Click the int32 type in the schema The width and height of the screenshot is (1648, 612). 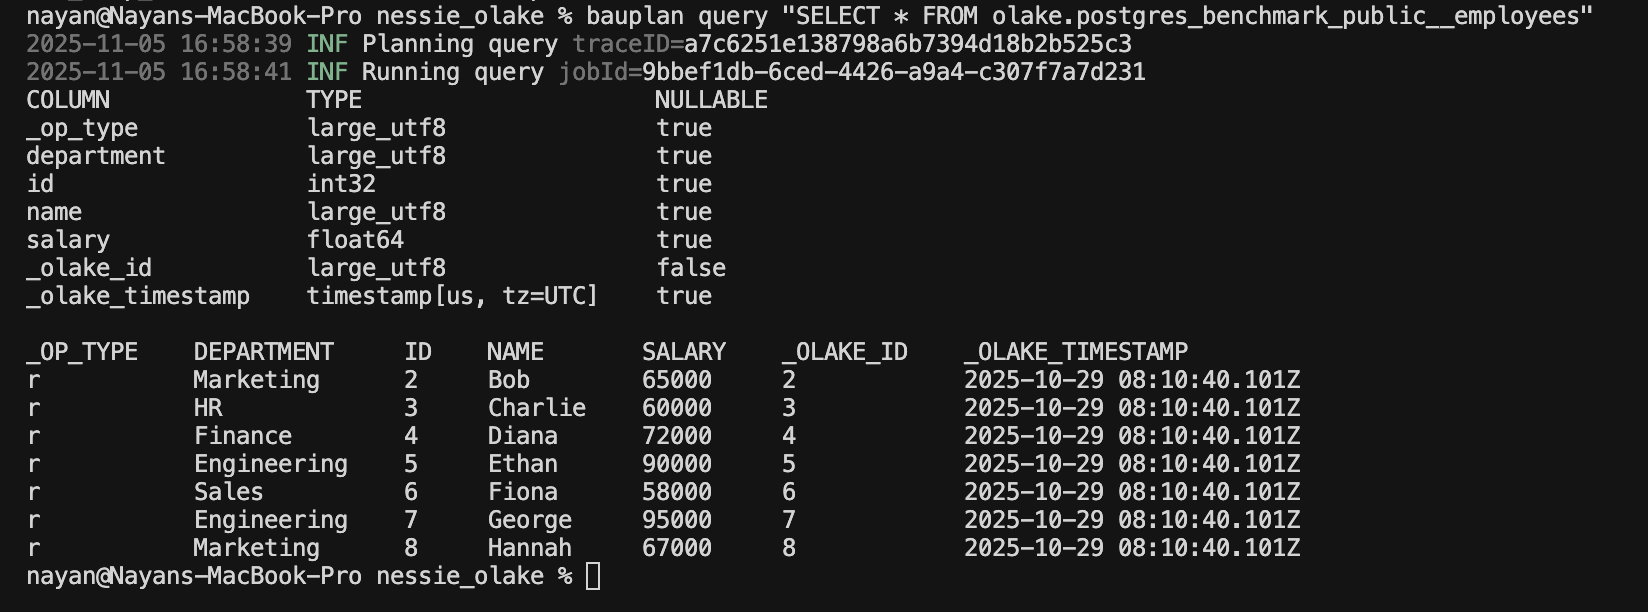(341, 184)
